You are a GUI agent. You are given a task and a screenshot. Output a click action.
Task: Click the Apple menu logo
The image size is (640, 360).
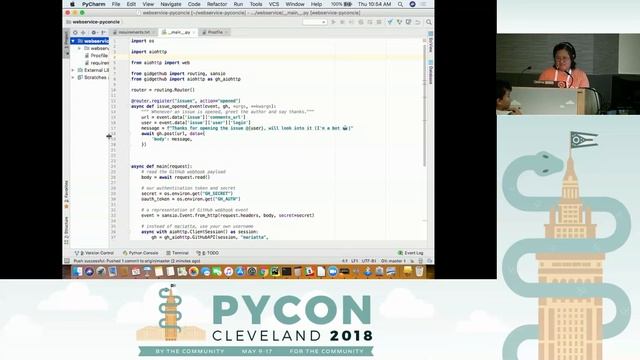[x=73, y=4]
